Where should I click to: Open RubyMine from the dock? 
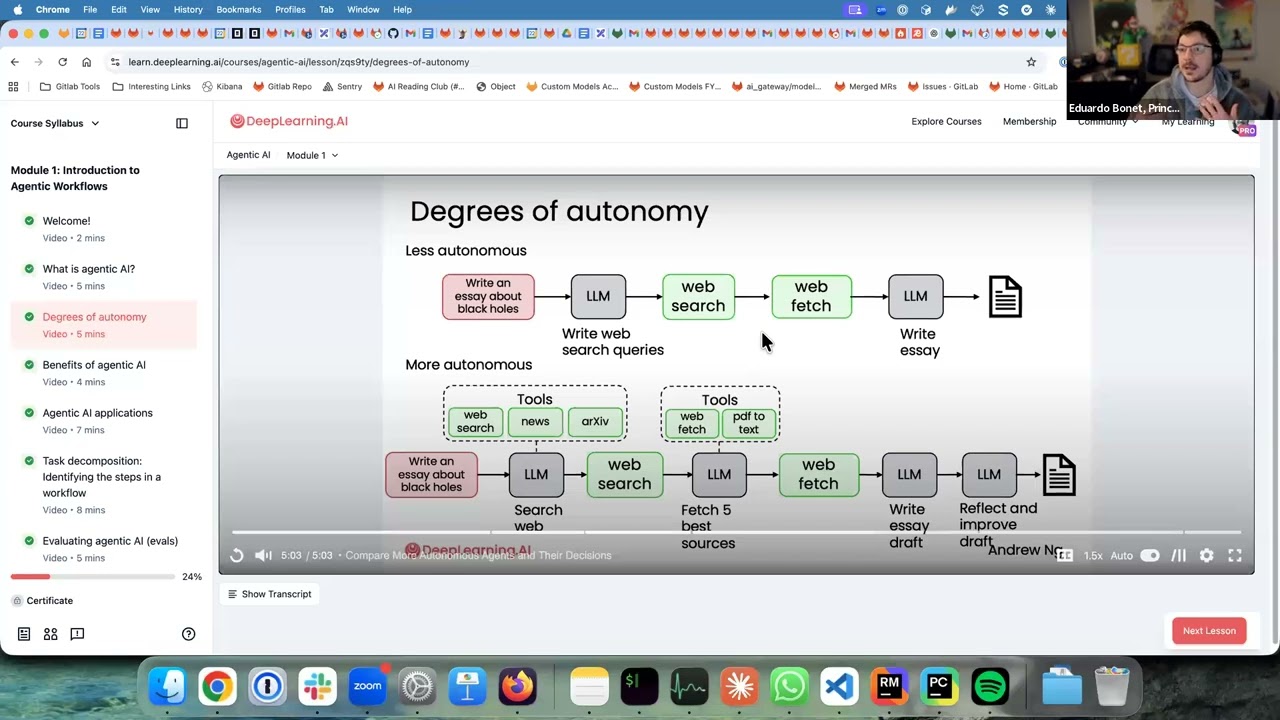click(x=889, y=686)
